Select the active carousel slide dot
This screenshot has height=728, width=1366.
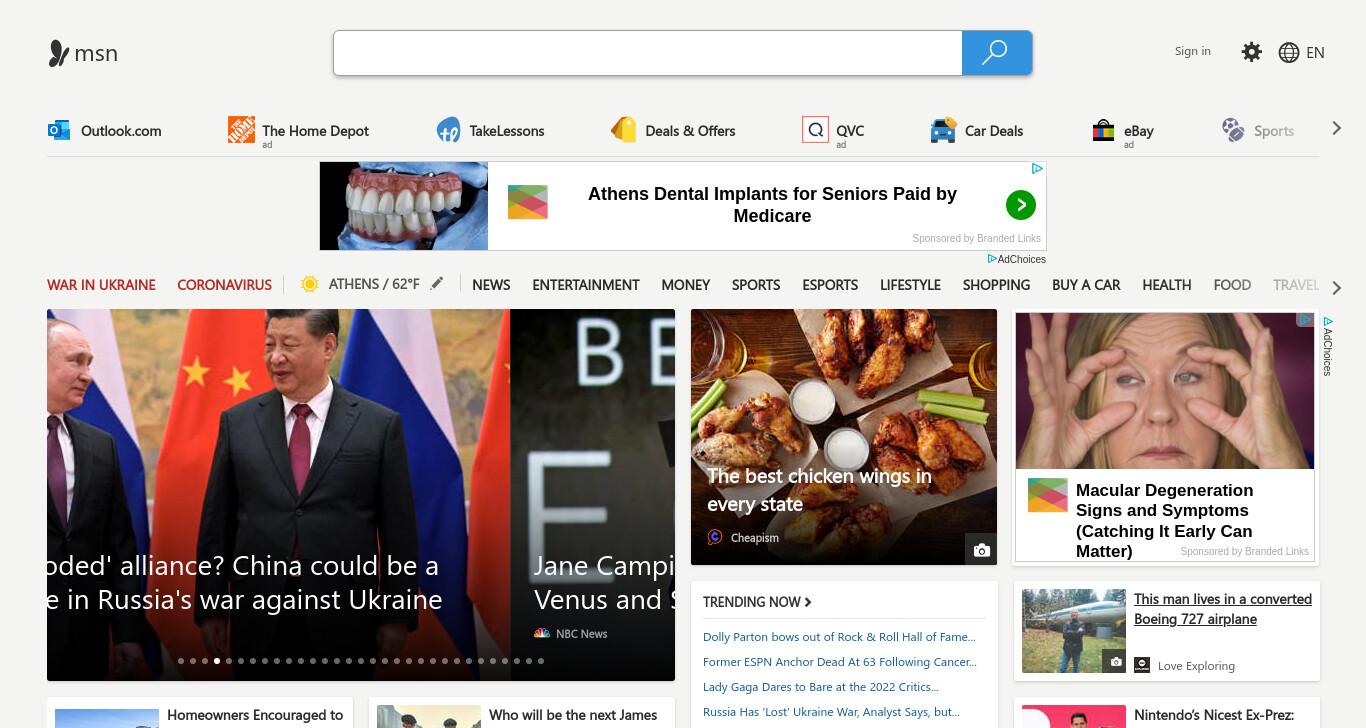(217, 661)
